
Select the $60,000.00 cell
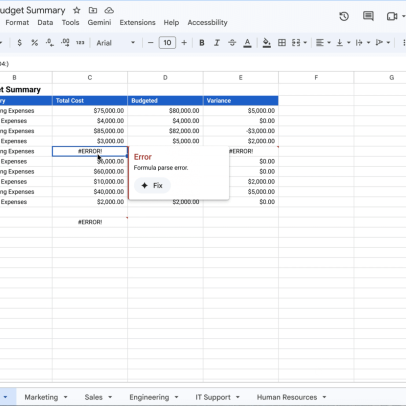point(90,172)
